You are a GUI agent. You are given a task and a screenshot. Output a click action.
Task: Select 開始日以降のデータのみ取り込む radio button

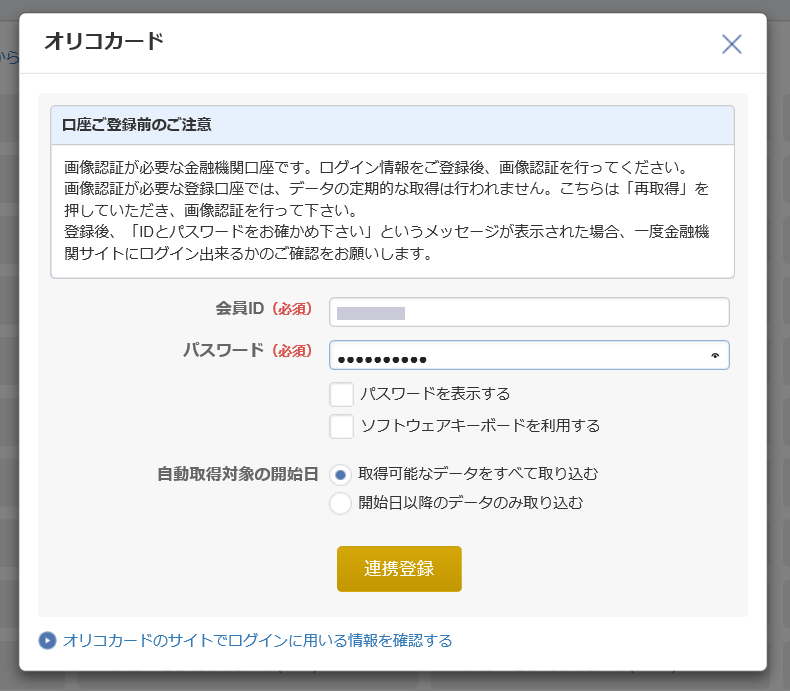(x=341, y=503)
